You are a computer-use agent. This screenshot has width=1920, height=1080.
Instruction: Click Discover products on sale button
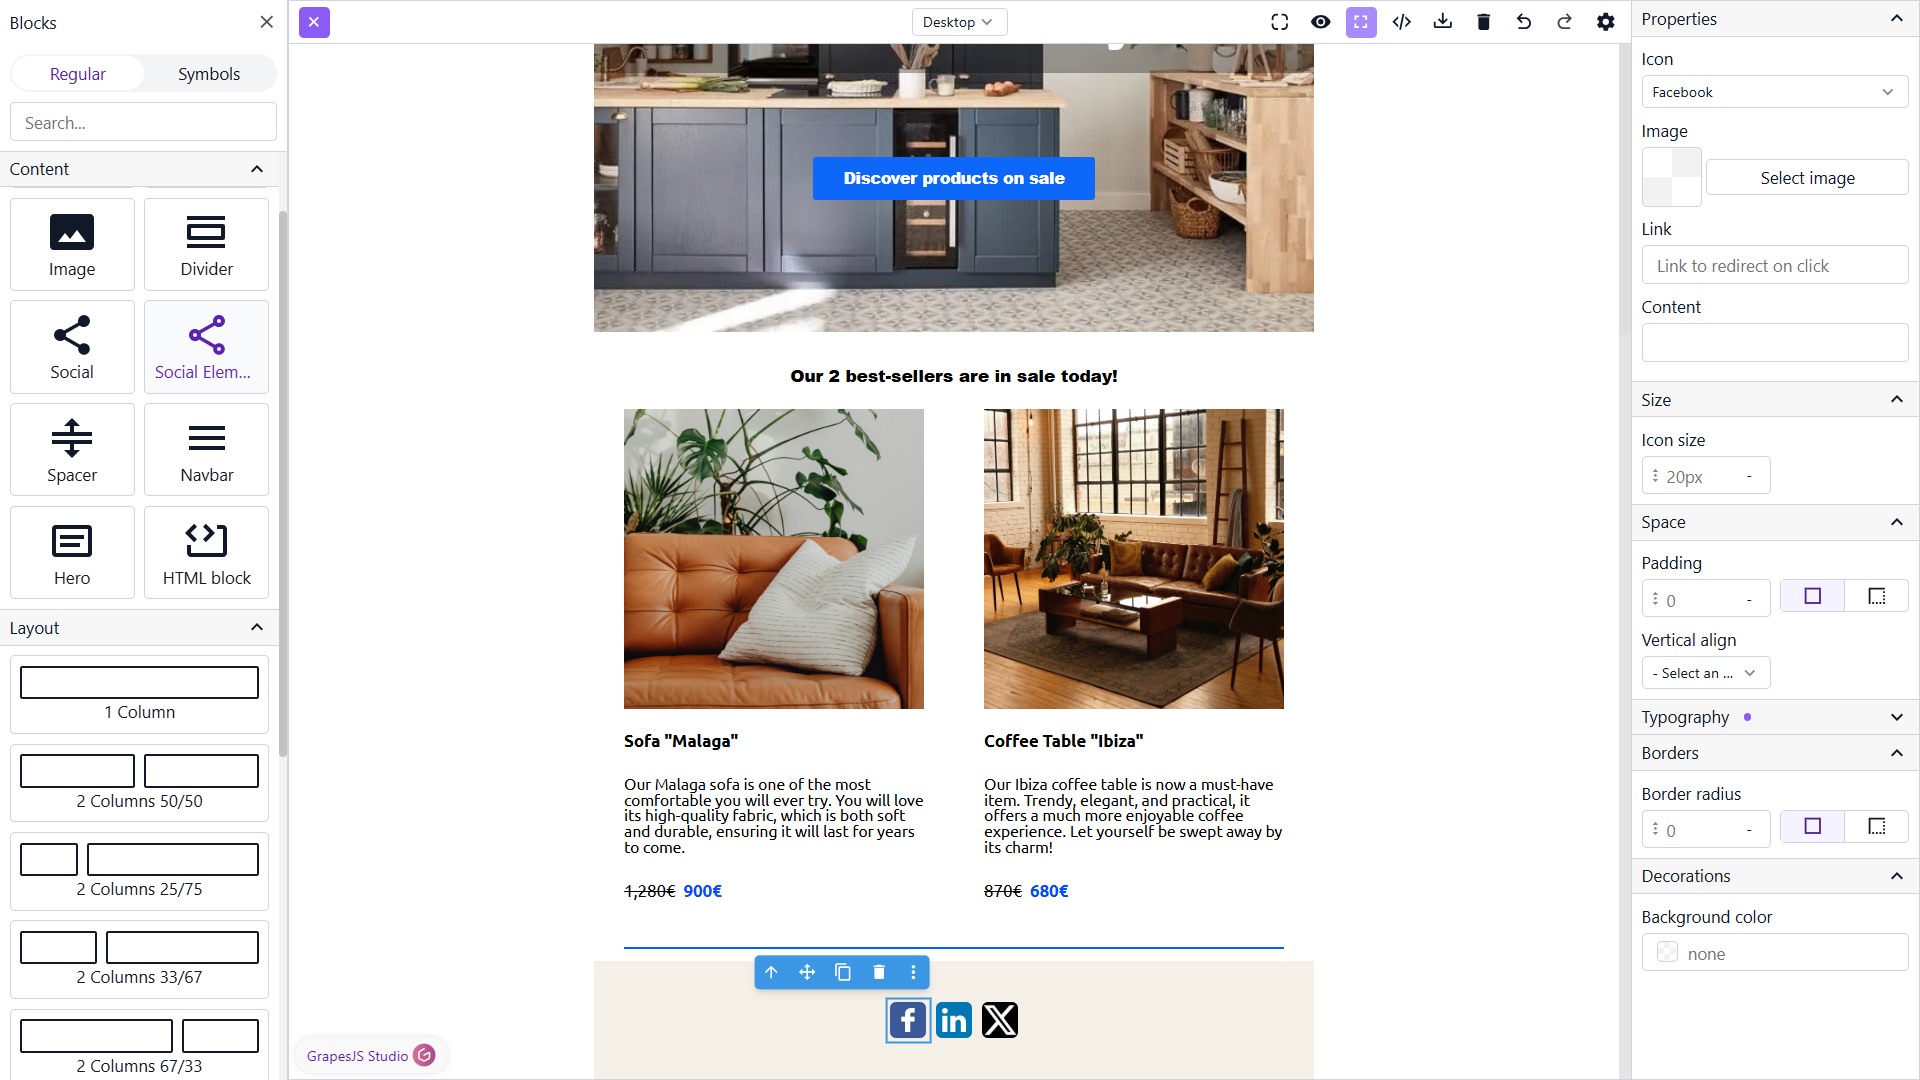click(x=954, y=178)
